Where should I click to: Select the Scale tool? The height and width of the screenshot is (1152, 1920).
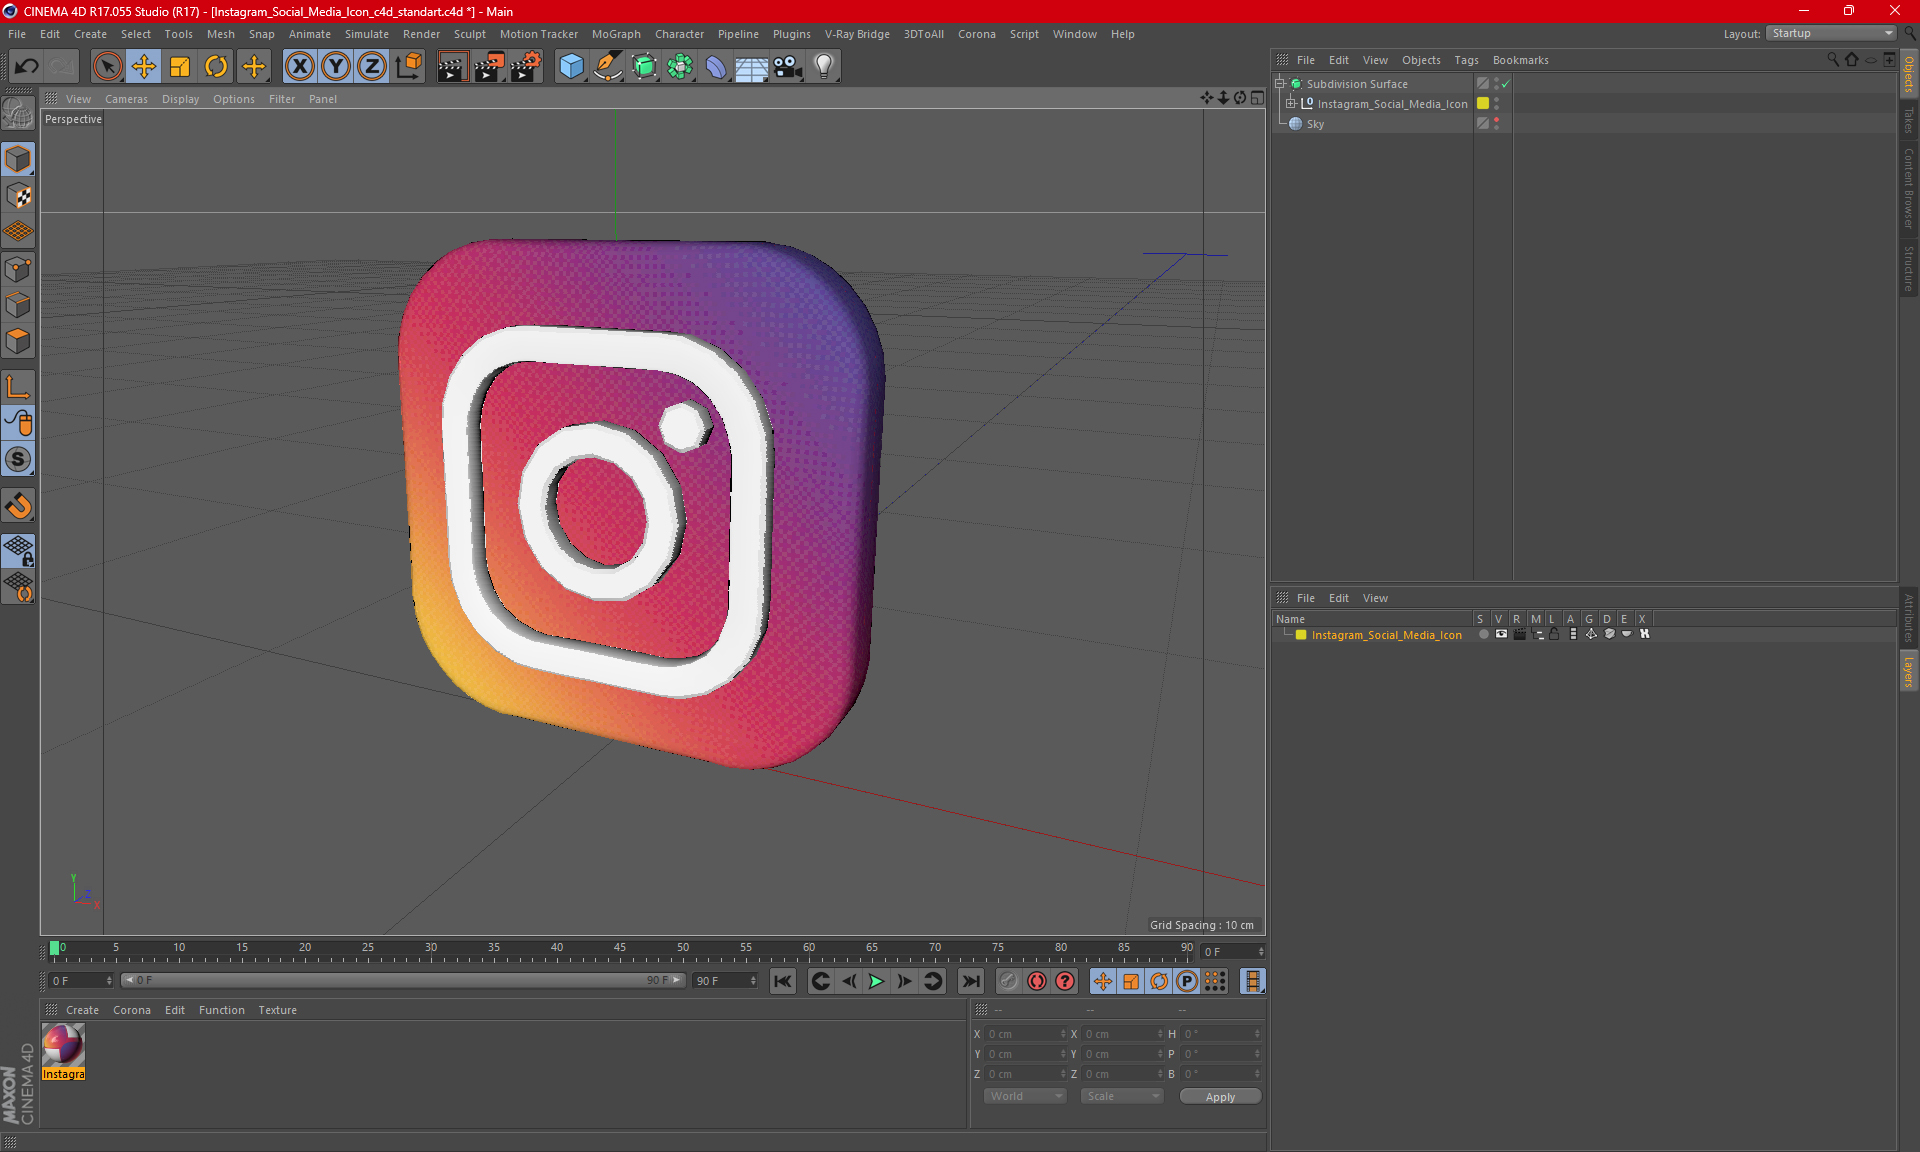[x=180, y=66]
